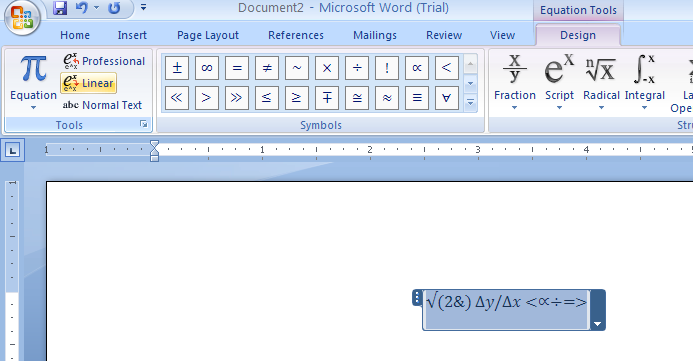Image resolution: width=693 pixels, height=361 pixels.
Task: Insert the approximately-equal congruent symbol
Action: 357,98
